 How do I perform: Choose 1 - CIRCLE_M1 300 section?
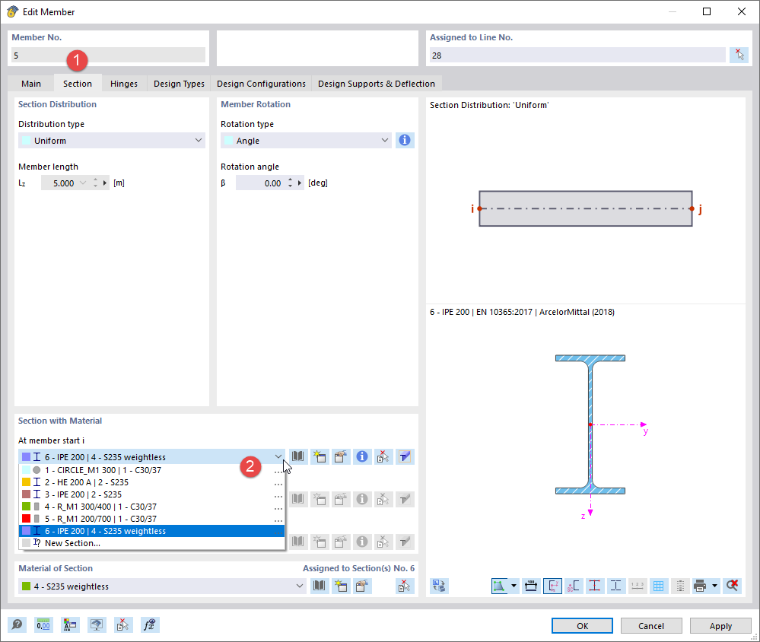152,470
